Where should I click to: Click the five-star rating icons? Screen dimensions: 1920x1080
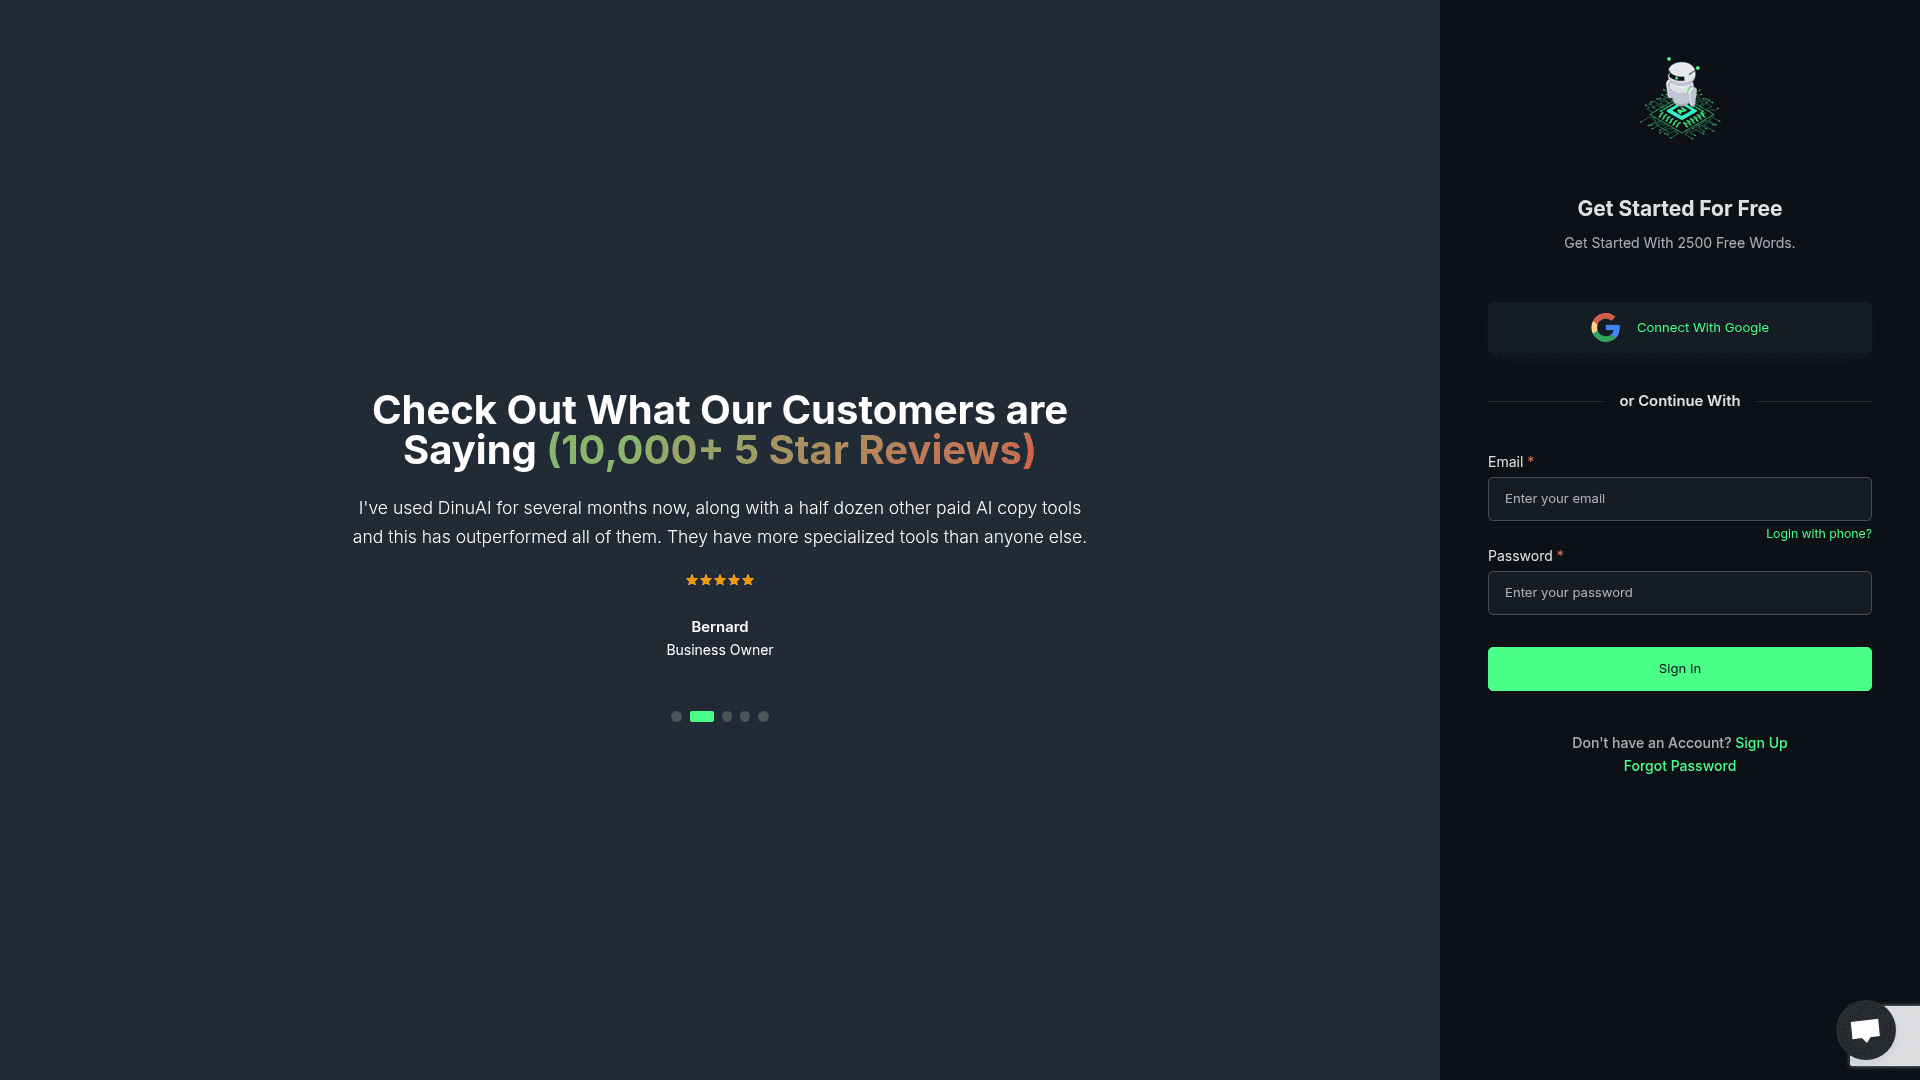pos(720,580)
